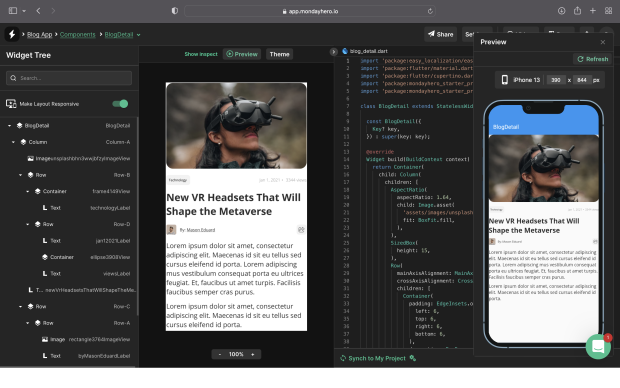620x388 pixels.
Task: Zoom out the canvas with minus
Action: click(x=220, y=354)
